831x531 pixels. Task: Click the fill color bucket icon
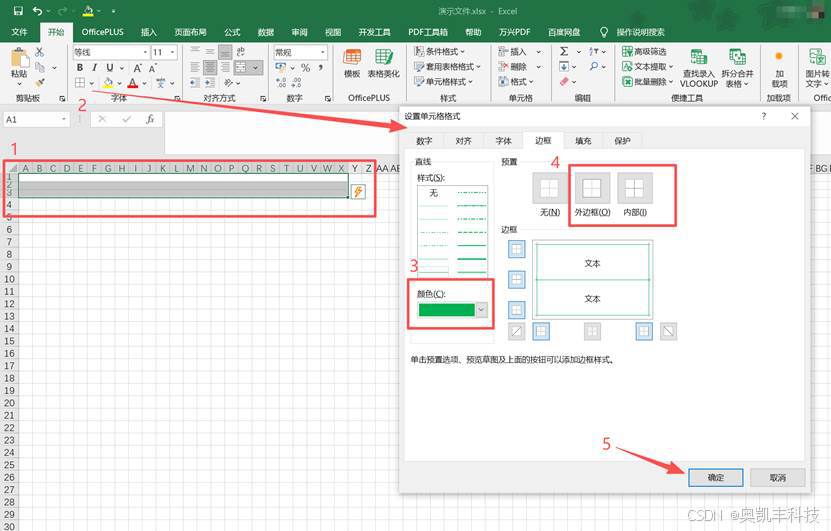point(108,83)
